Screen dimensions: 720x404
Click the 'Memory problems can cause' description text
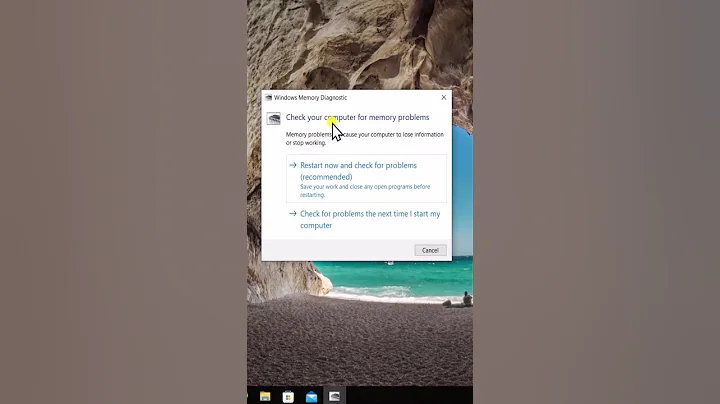click(x=365, y=139)
